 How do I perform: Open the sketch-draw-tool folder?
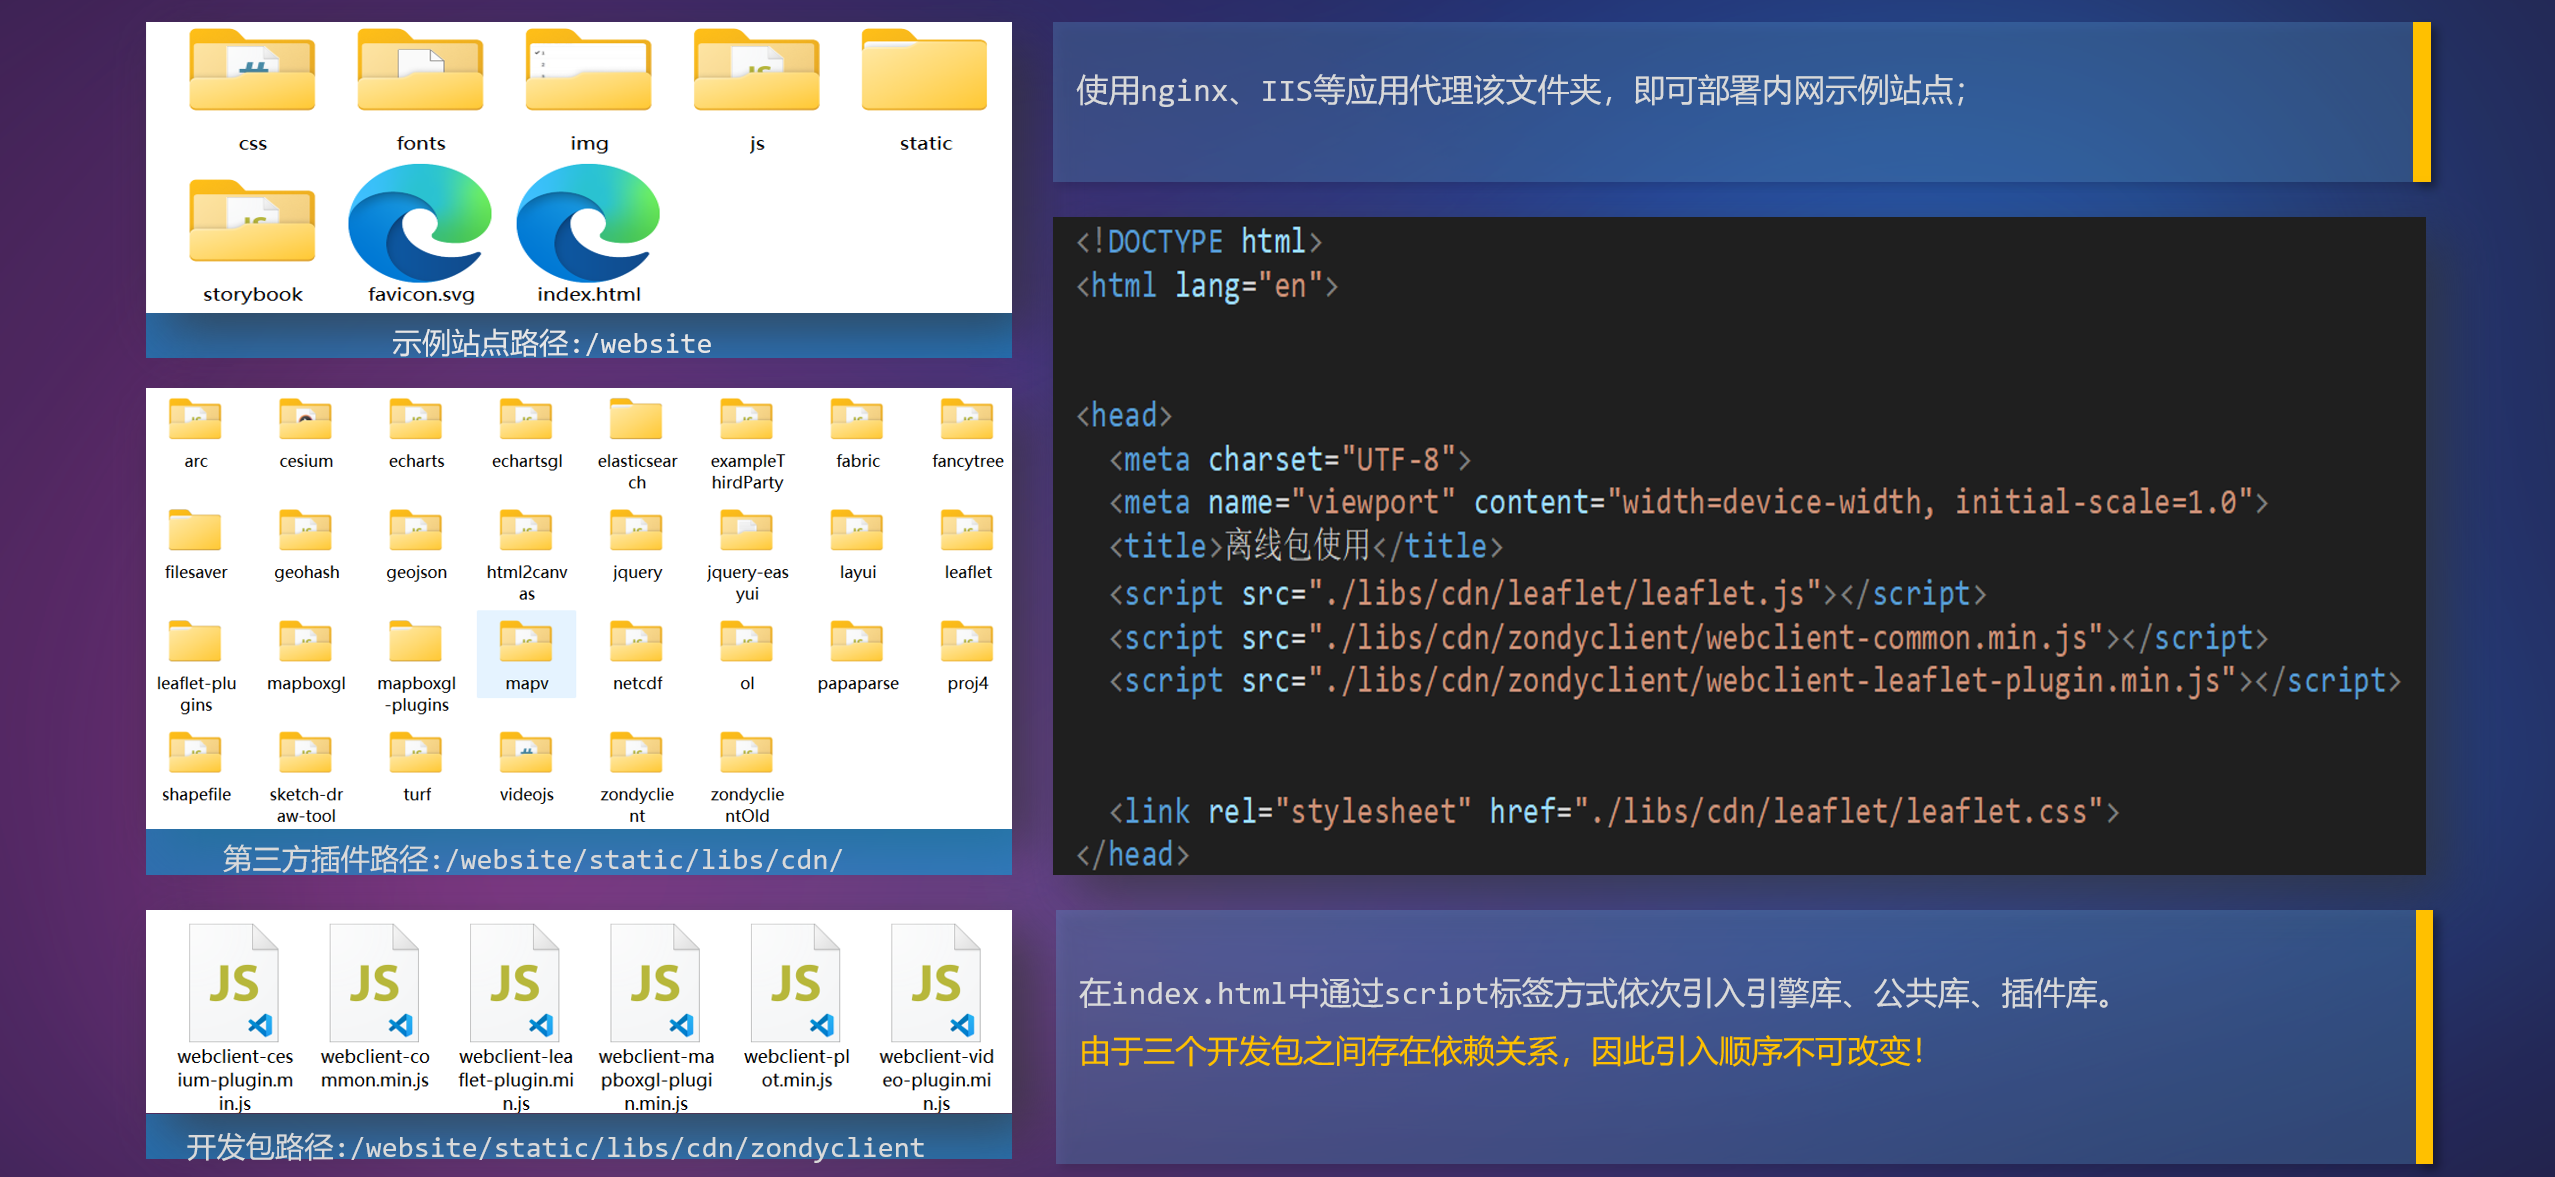(x=305, y=755)
